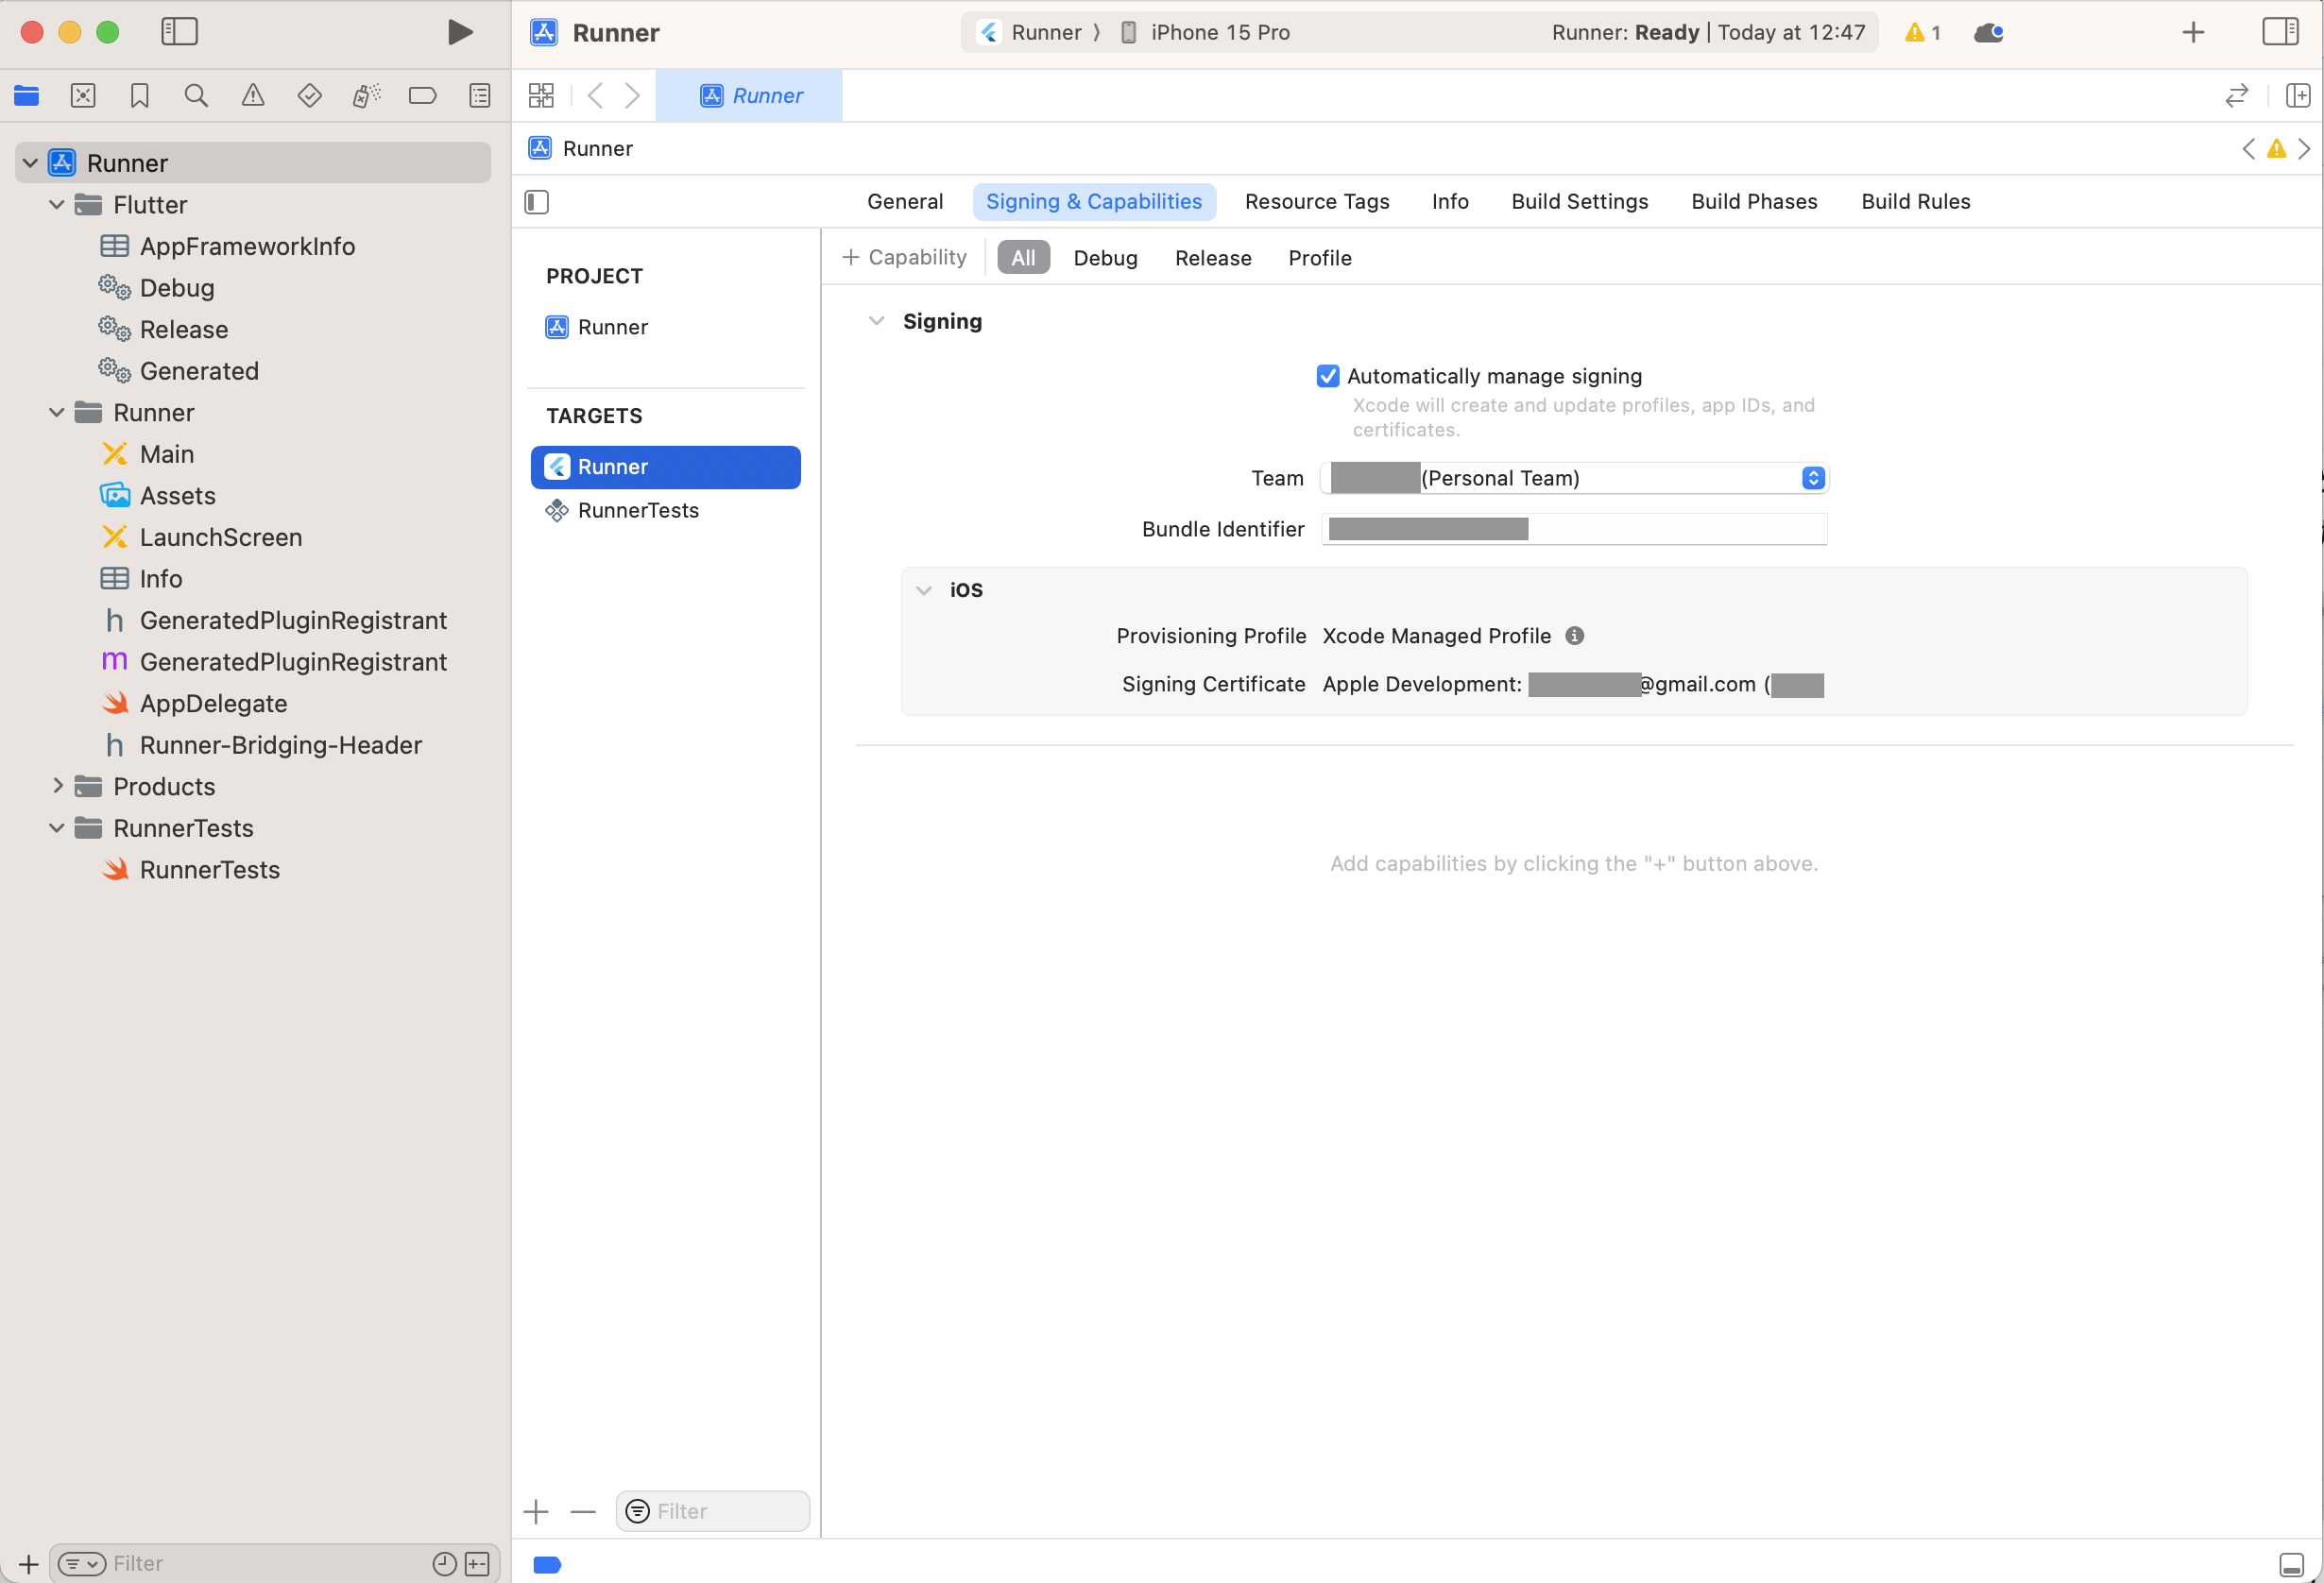Viewport: 2324px width, 1583px height.
Task: Collapse the Signing section
Action: 877,320
